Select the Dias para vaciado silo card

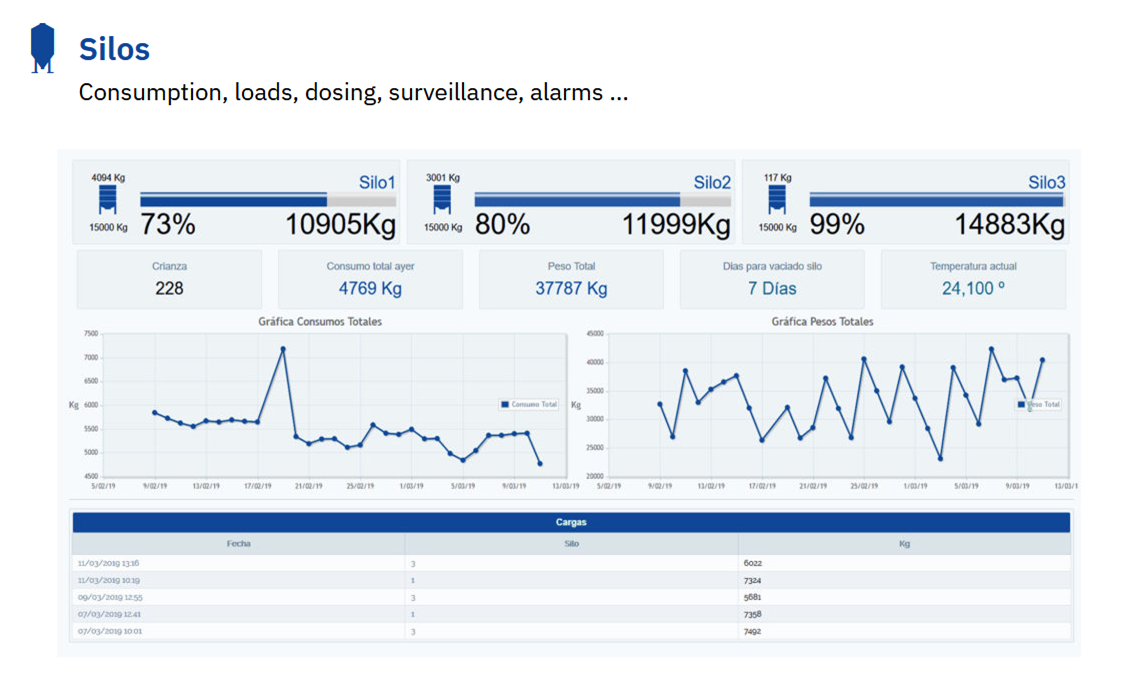[772, 279]
